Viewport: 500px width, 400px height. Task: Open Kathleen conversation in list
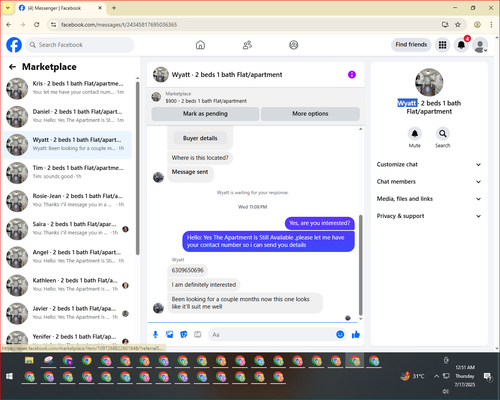tap(68, 285)
